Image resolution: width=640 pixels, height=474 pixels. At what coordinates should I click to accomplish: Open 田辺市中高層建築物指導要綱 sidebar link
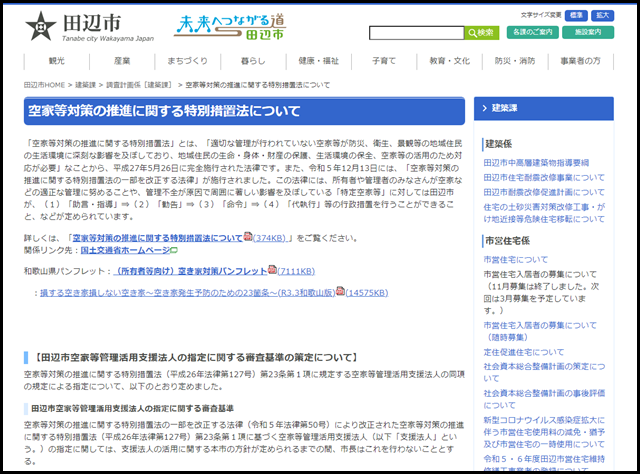[536, 163]
